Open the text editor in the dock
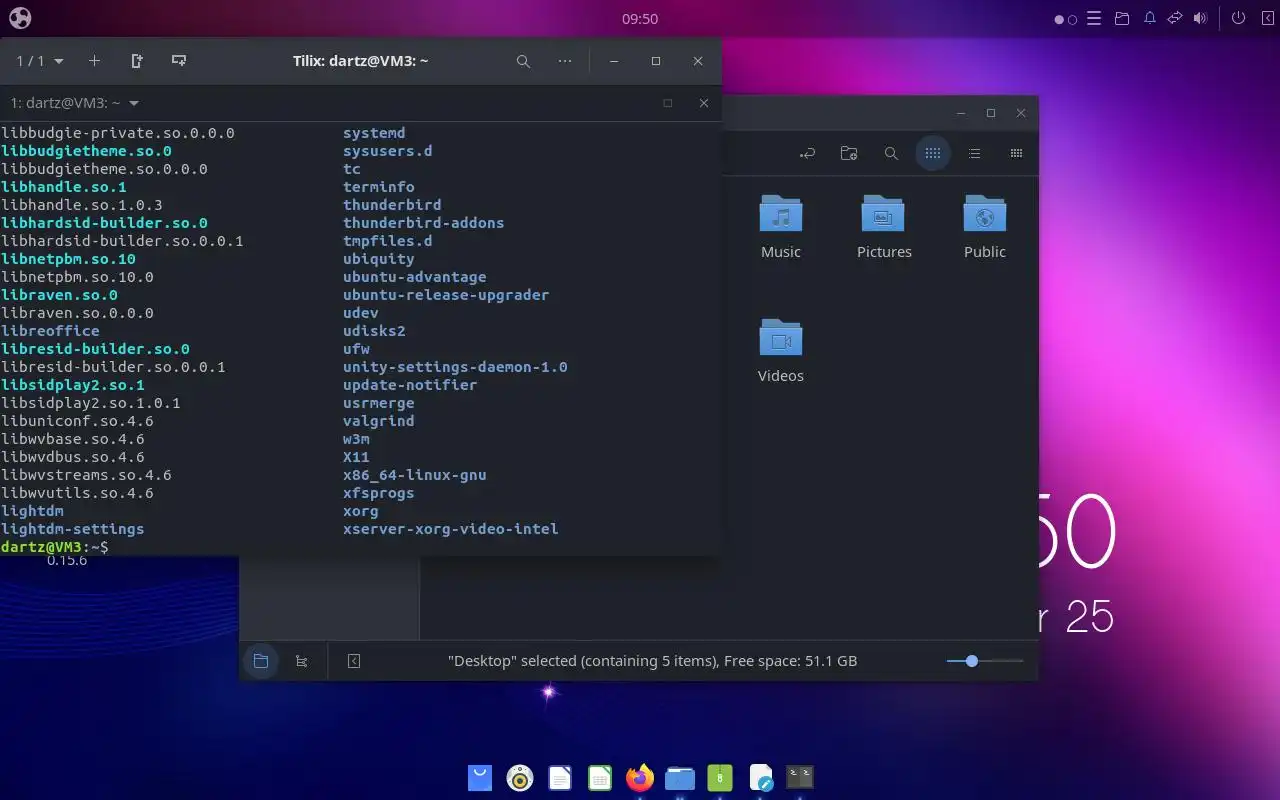Screen dimensions: 1280x800 tap(760, 777)
